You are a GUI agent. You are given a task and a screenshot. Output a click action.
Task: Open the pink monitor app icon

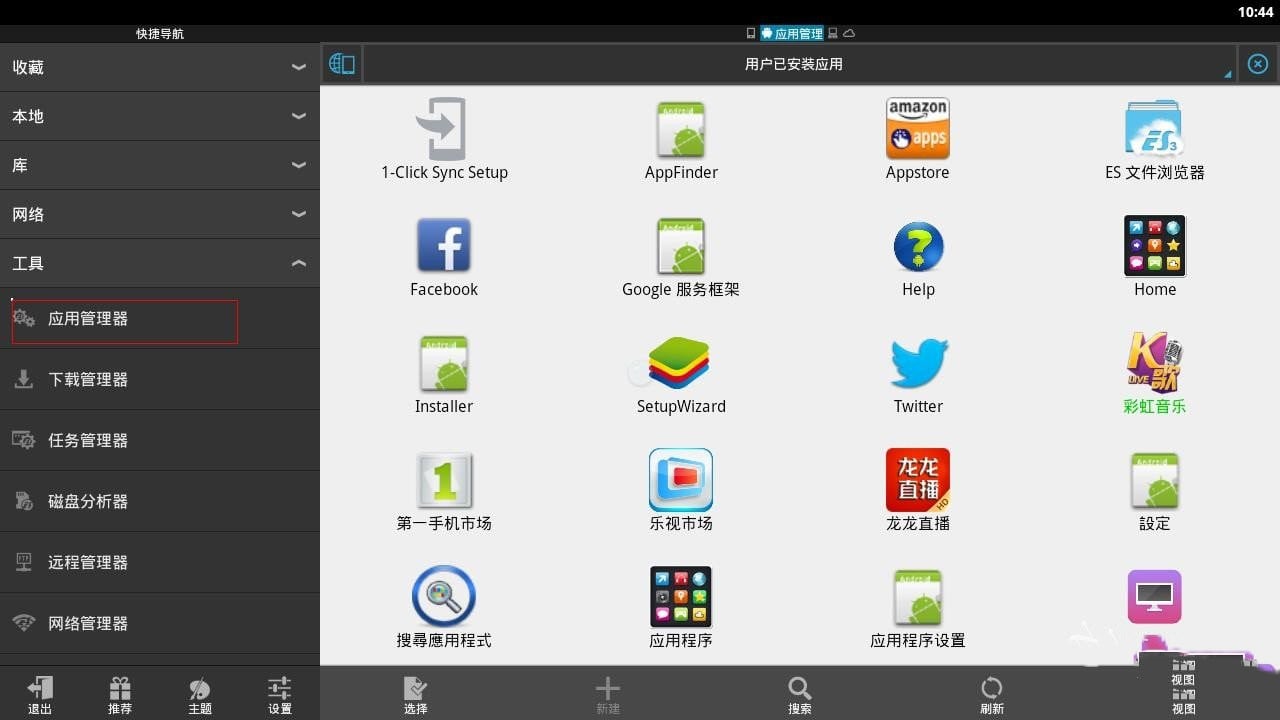1155,597
